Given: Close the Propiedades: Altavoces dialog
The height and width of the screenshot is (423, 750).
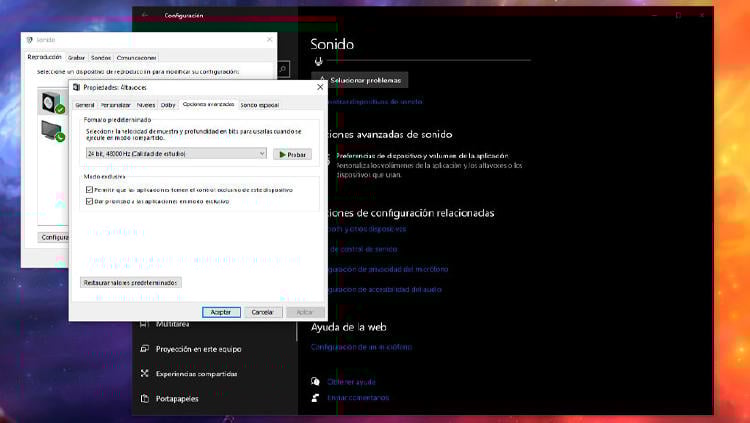Looking at the screenshot, I should click(x=320, y=87).
